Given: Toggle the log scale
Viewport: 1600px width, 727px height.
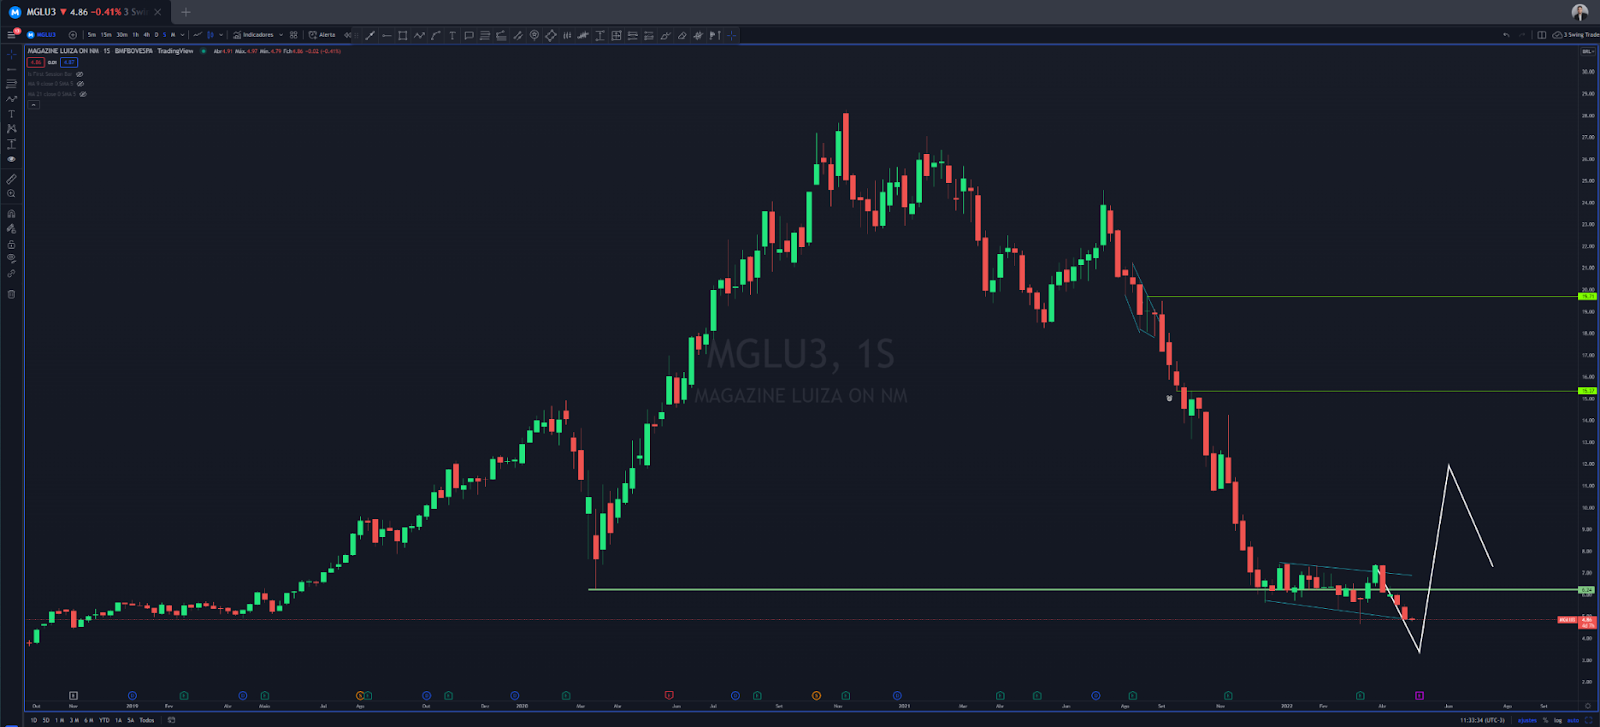Looking at the screenshot, I should [1558, 720].
